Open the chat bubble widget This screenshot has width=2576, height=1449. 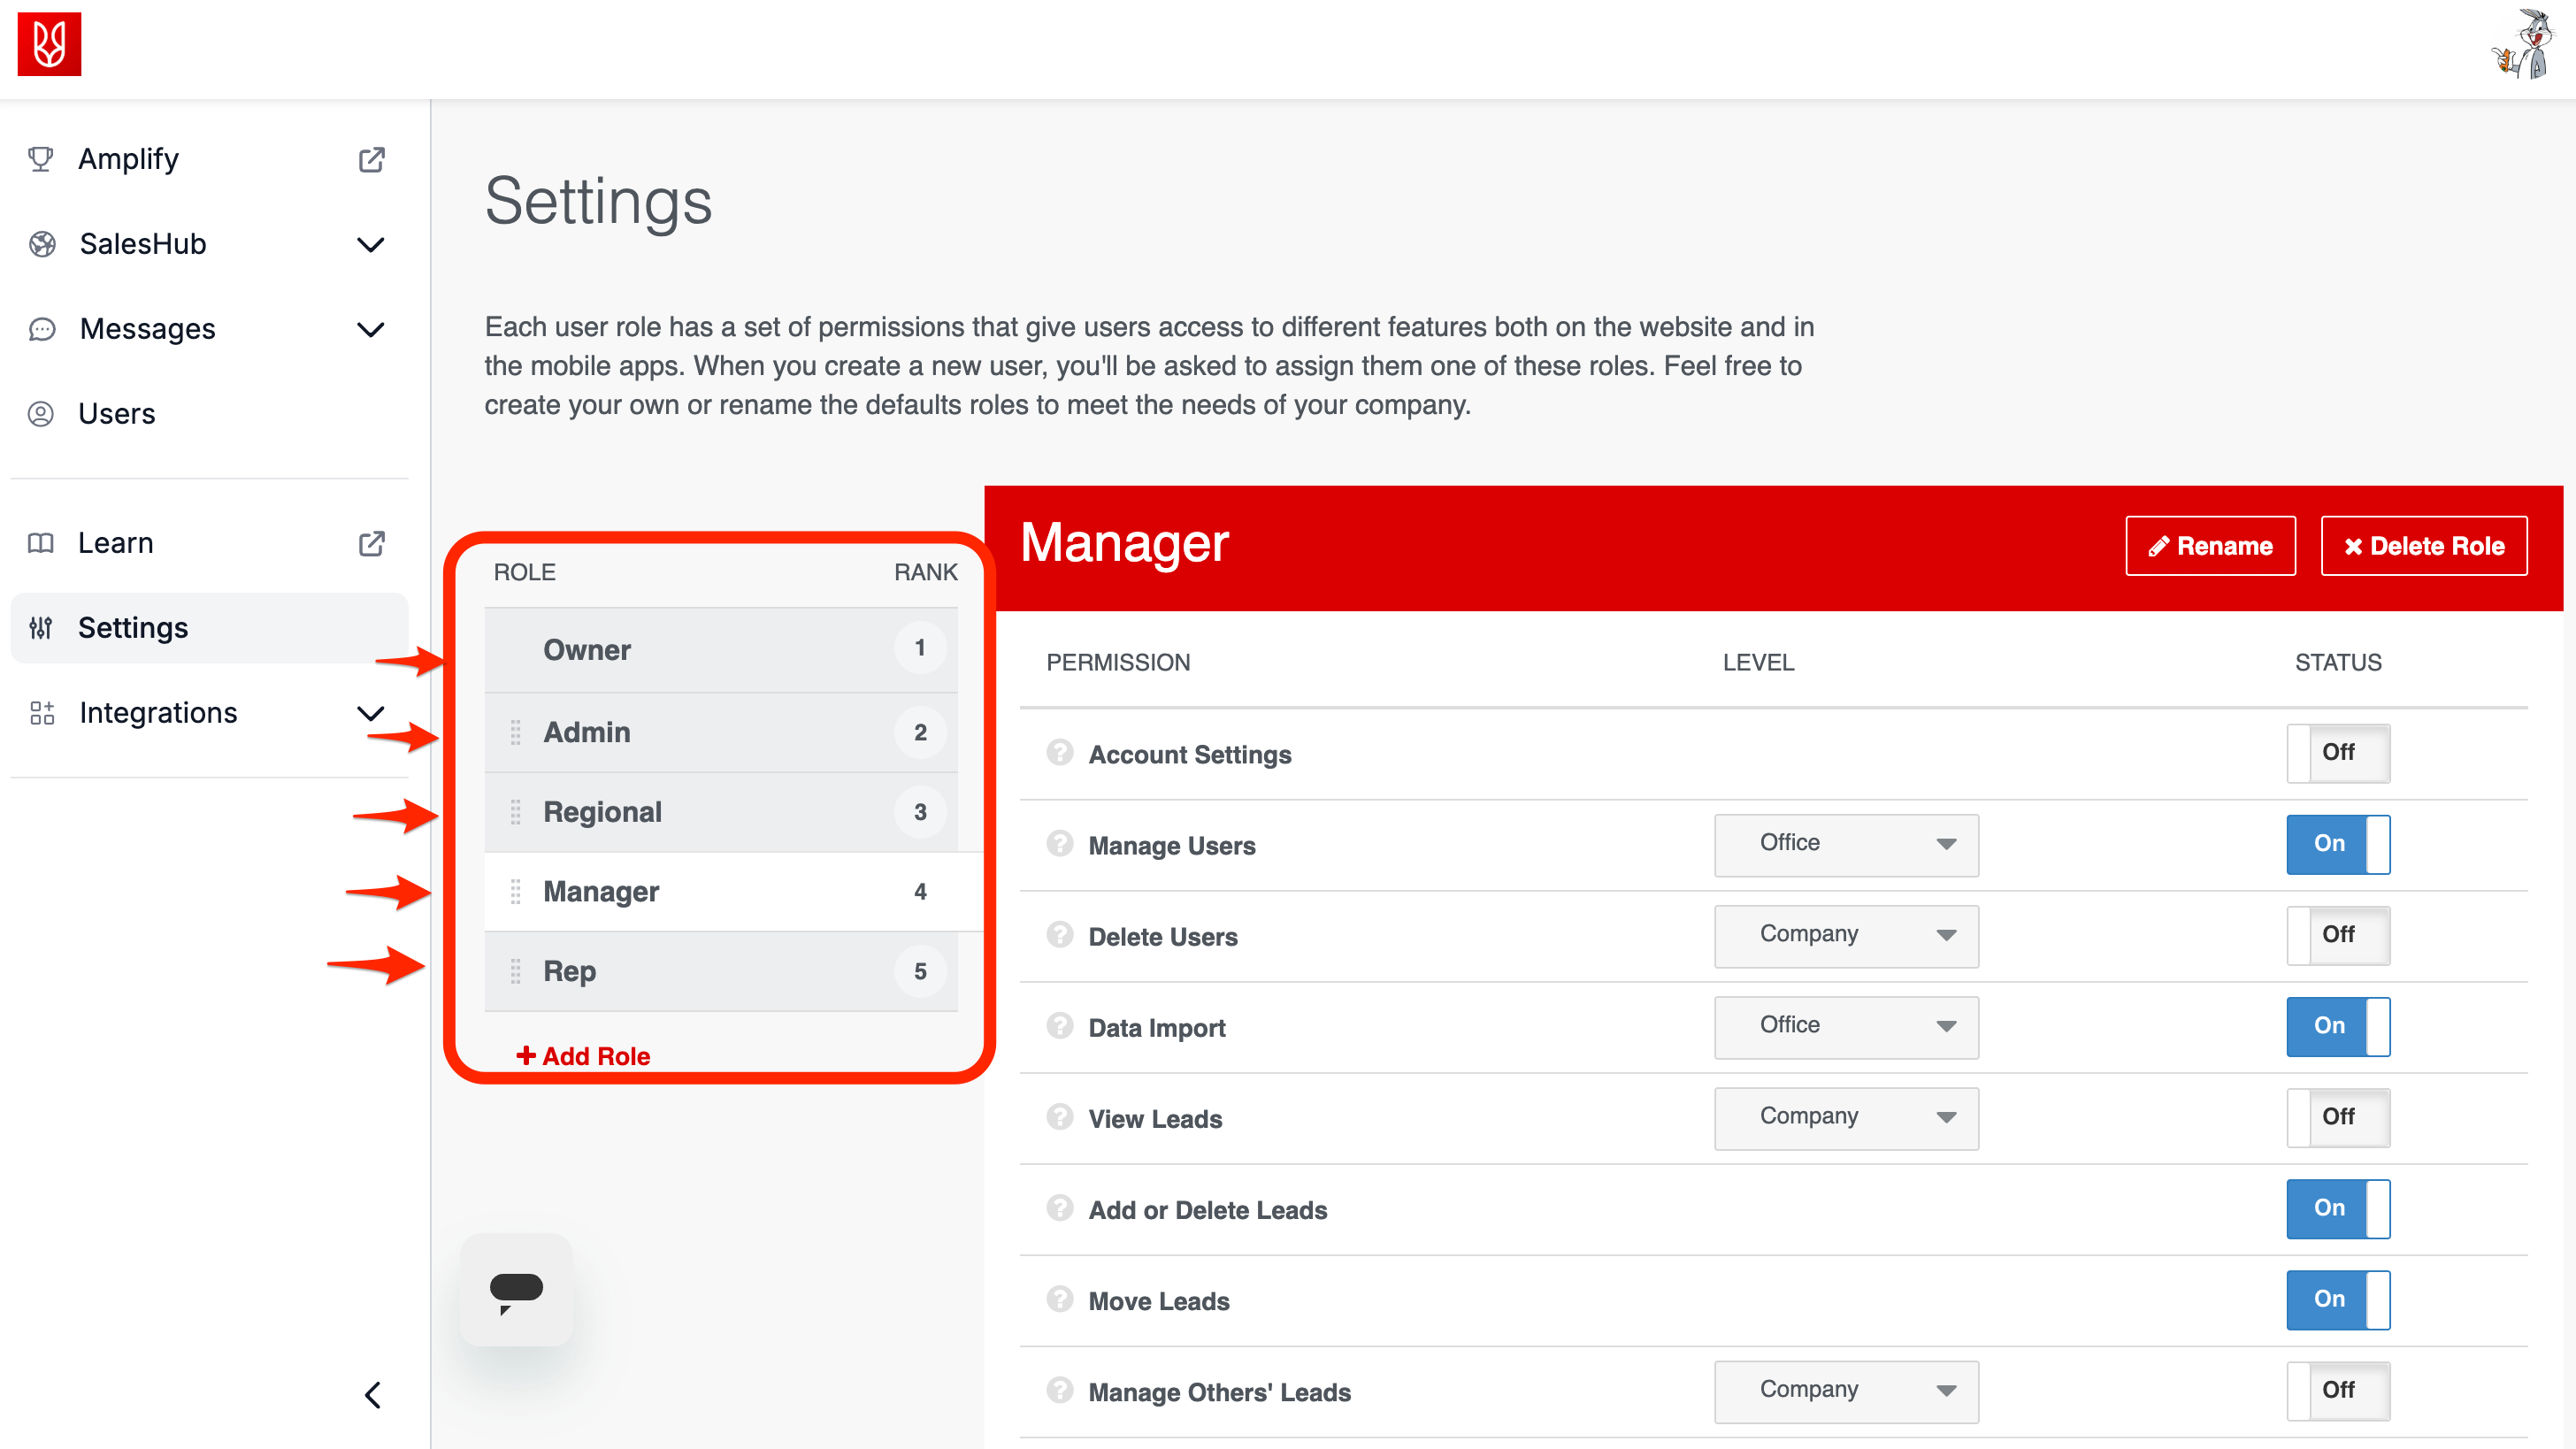coord(516,1290)
